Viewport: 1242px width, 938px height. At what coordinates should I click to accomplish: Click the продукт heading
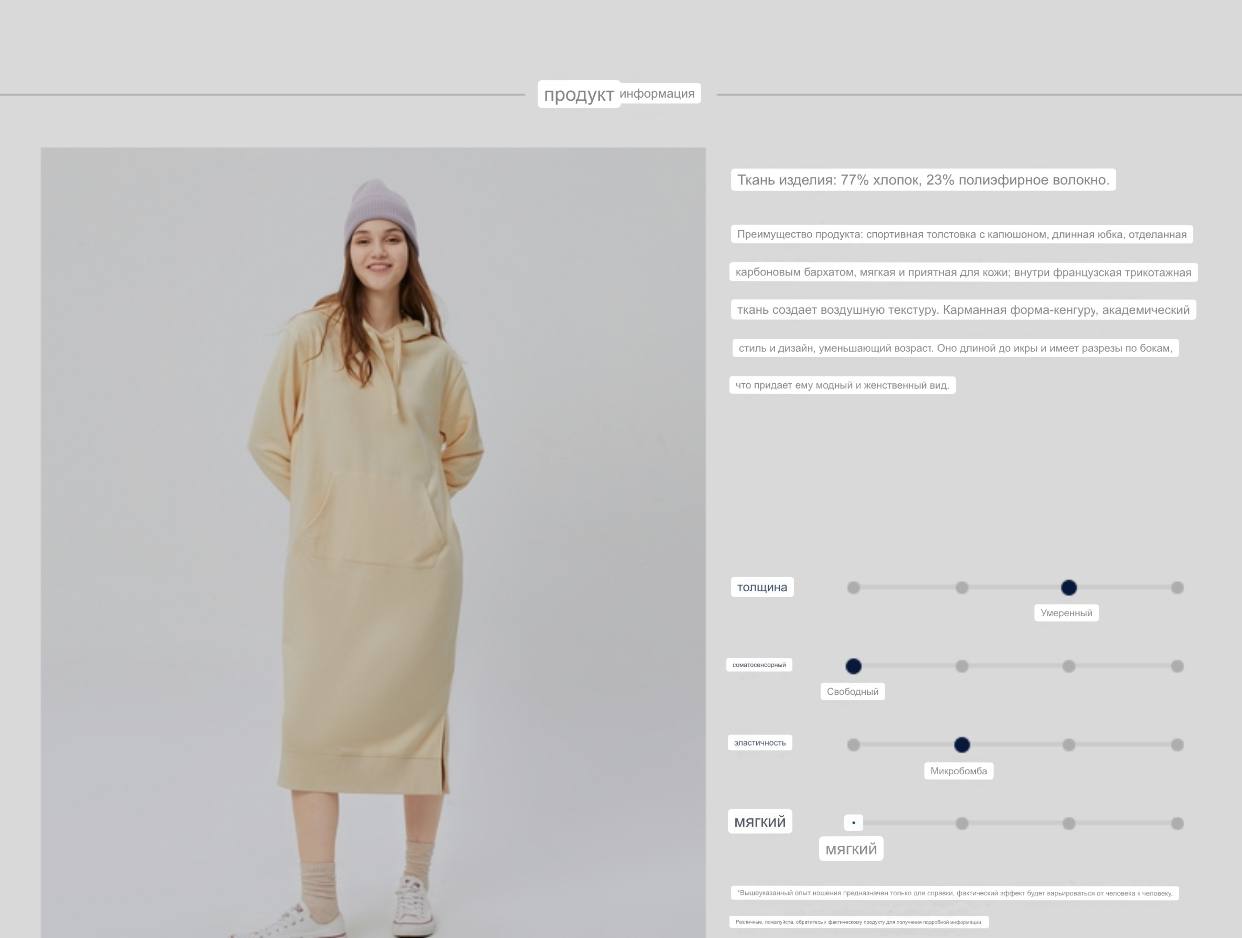[579, 94]
